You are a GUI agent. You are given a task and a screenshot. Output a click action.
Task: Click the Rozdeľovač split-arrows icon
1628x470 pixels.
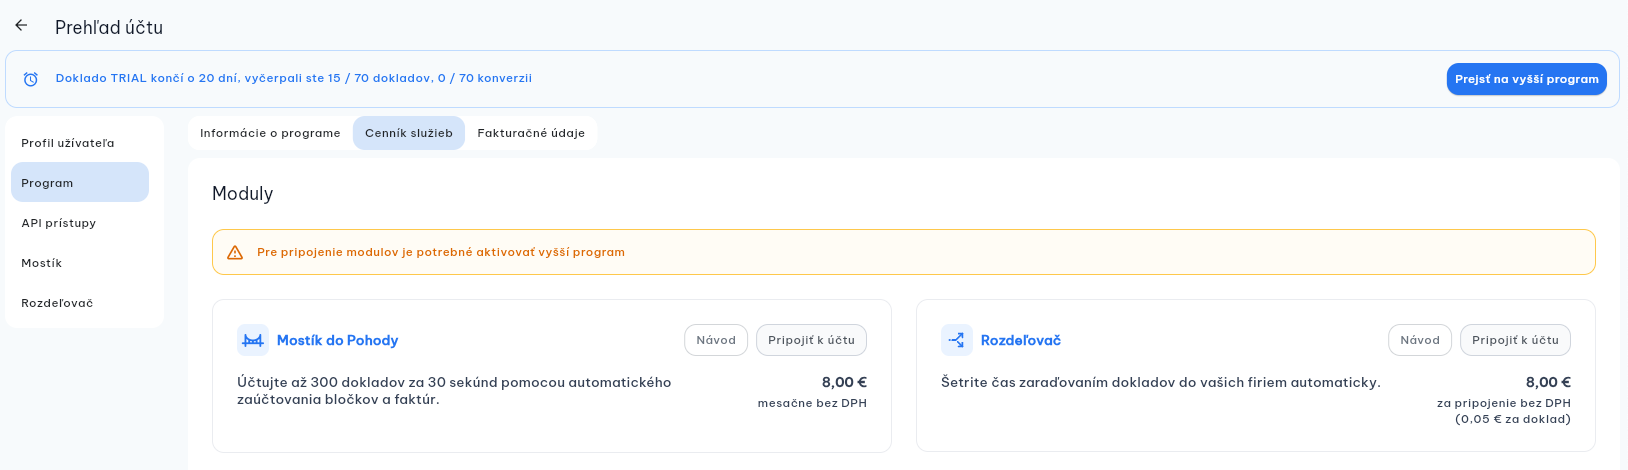coord(957,340)
